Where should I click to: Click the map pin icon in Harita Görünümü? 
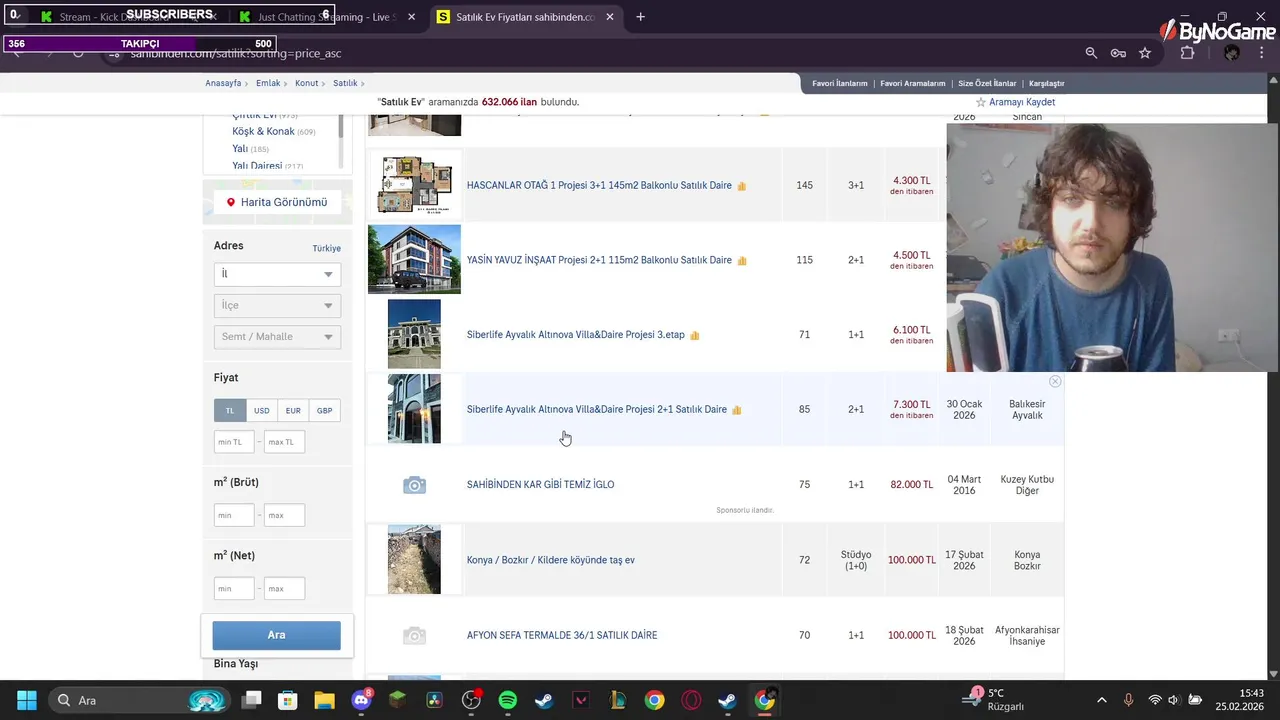click(231, 202)
